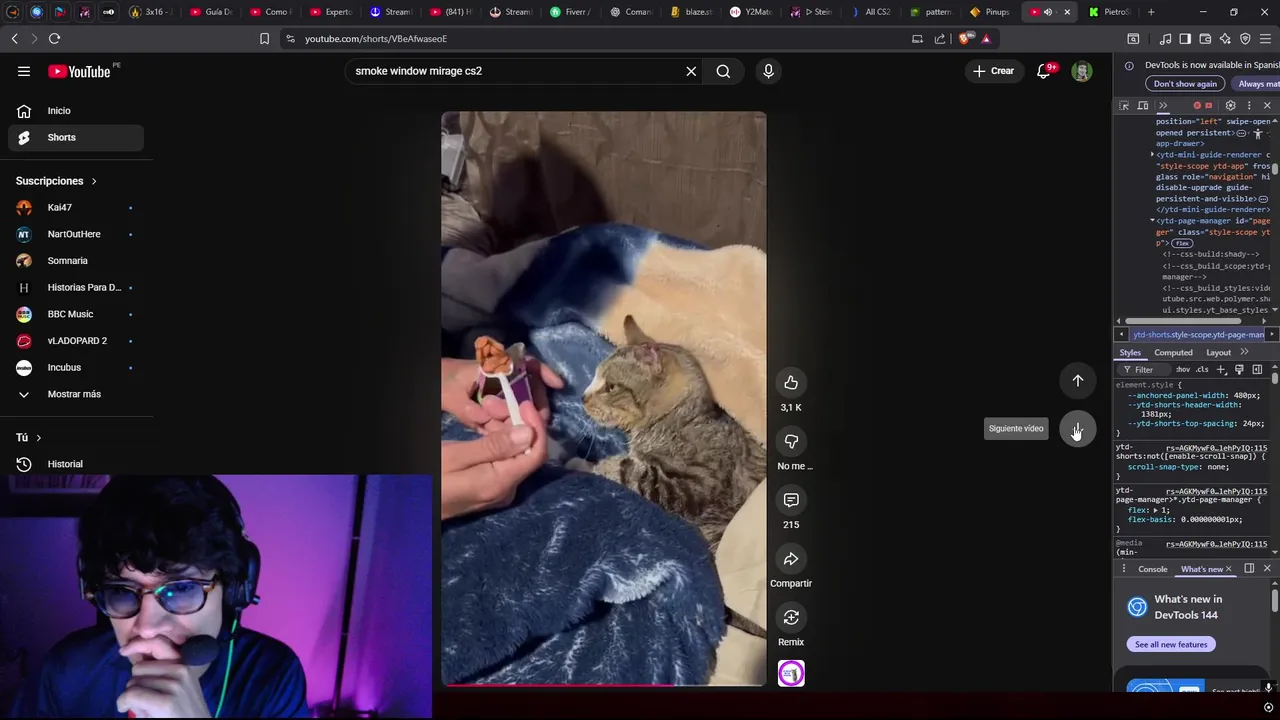The width and height of the screenshot is (1280, 720).
Task: Expand the Tú section
Action: (x=28, y=438)
